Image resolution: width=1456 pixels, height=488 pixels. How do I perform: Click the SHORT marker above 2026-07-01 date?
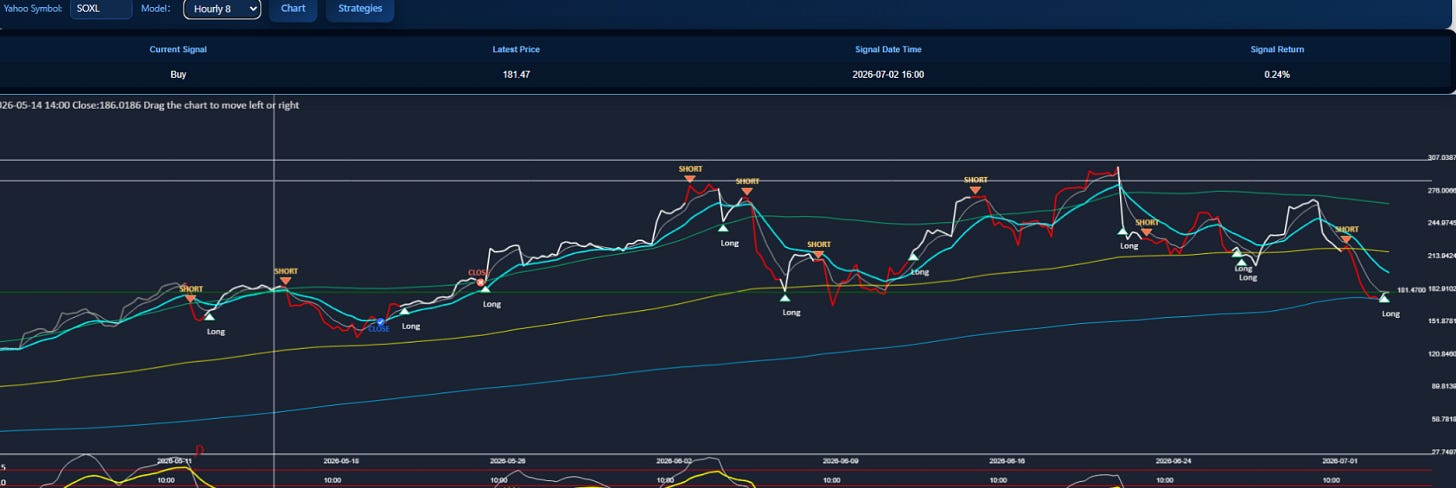click(1346, 234)
